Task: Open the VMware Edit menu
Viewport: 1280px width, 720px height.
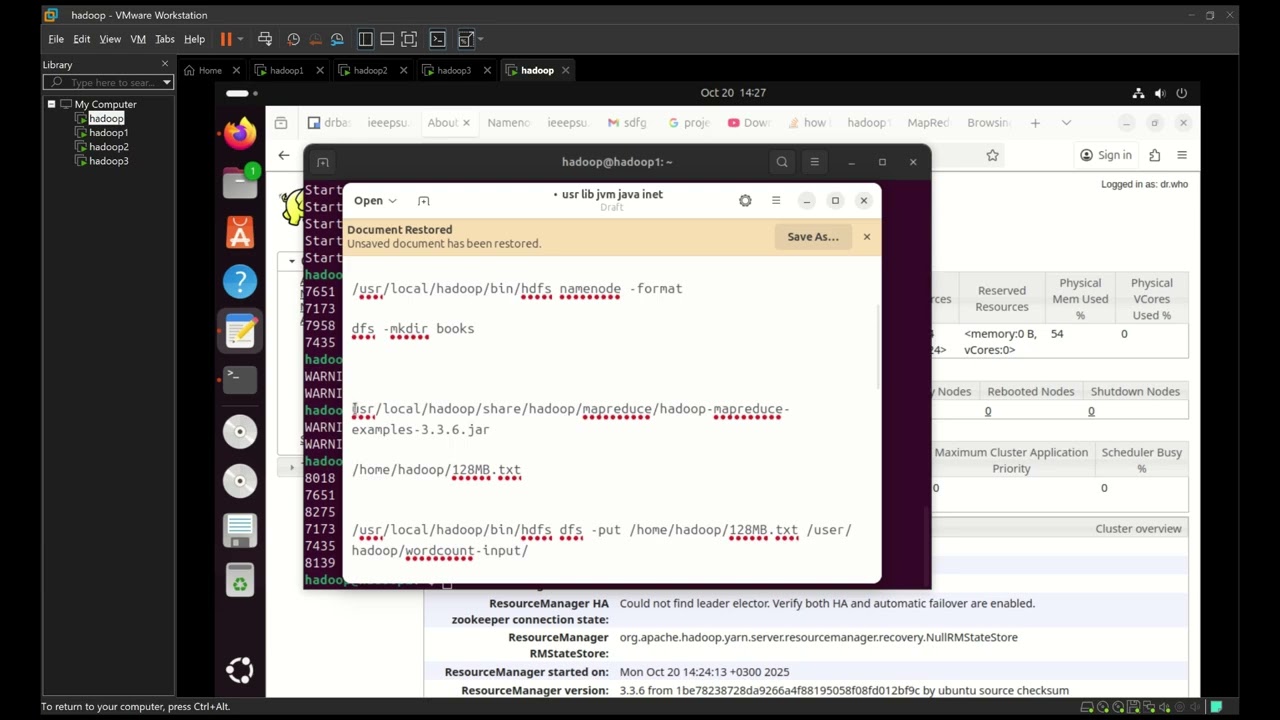Action: pos(82,39)
